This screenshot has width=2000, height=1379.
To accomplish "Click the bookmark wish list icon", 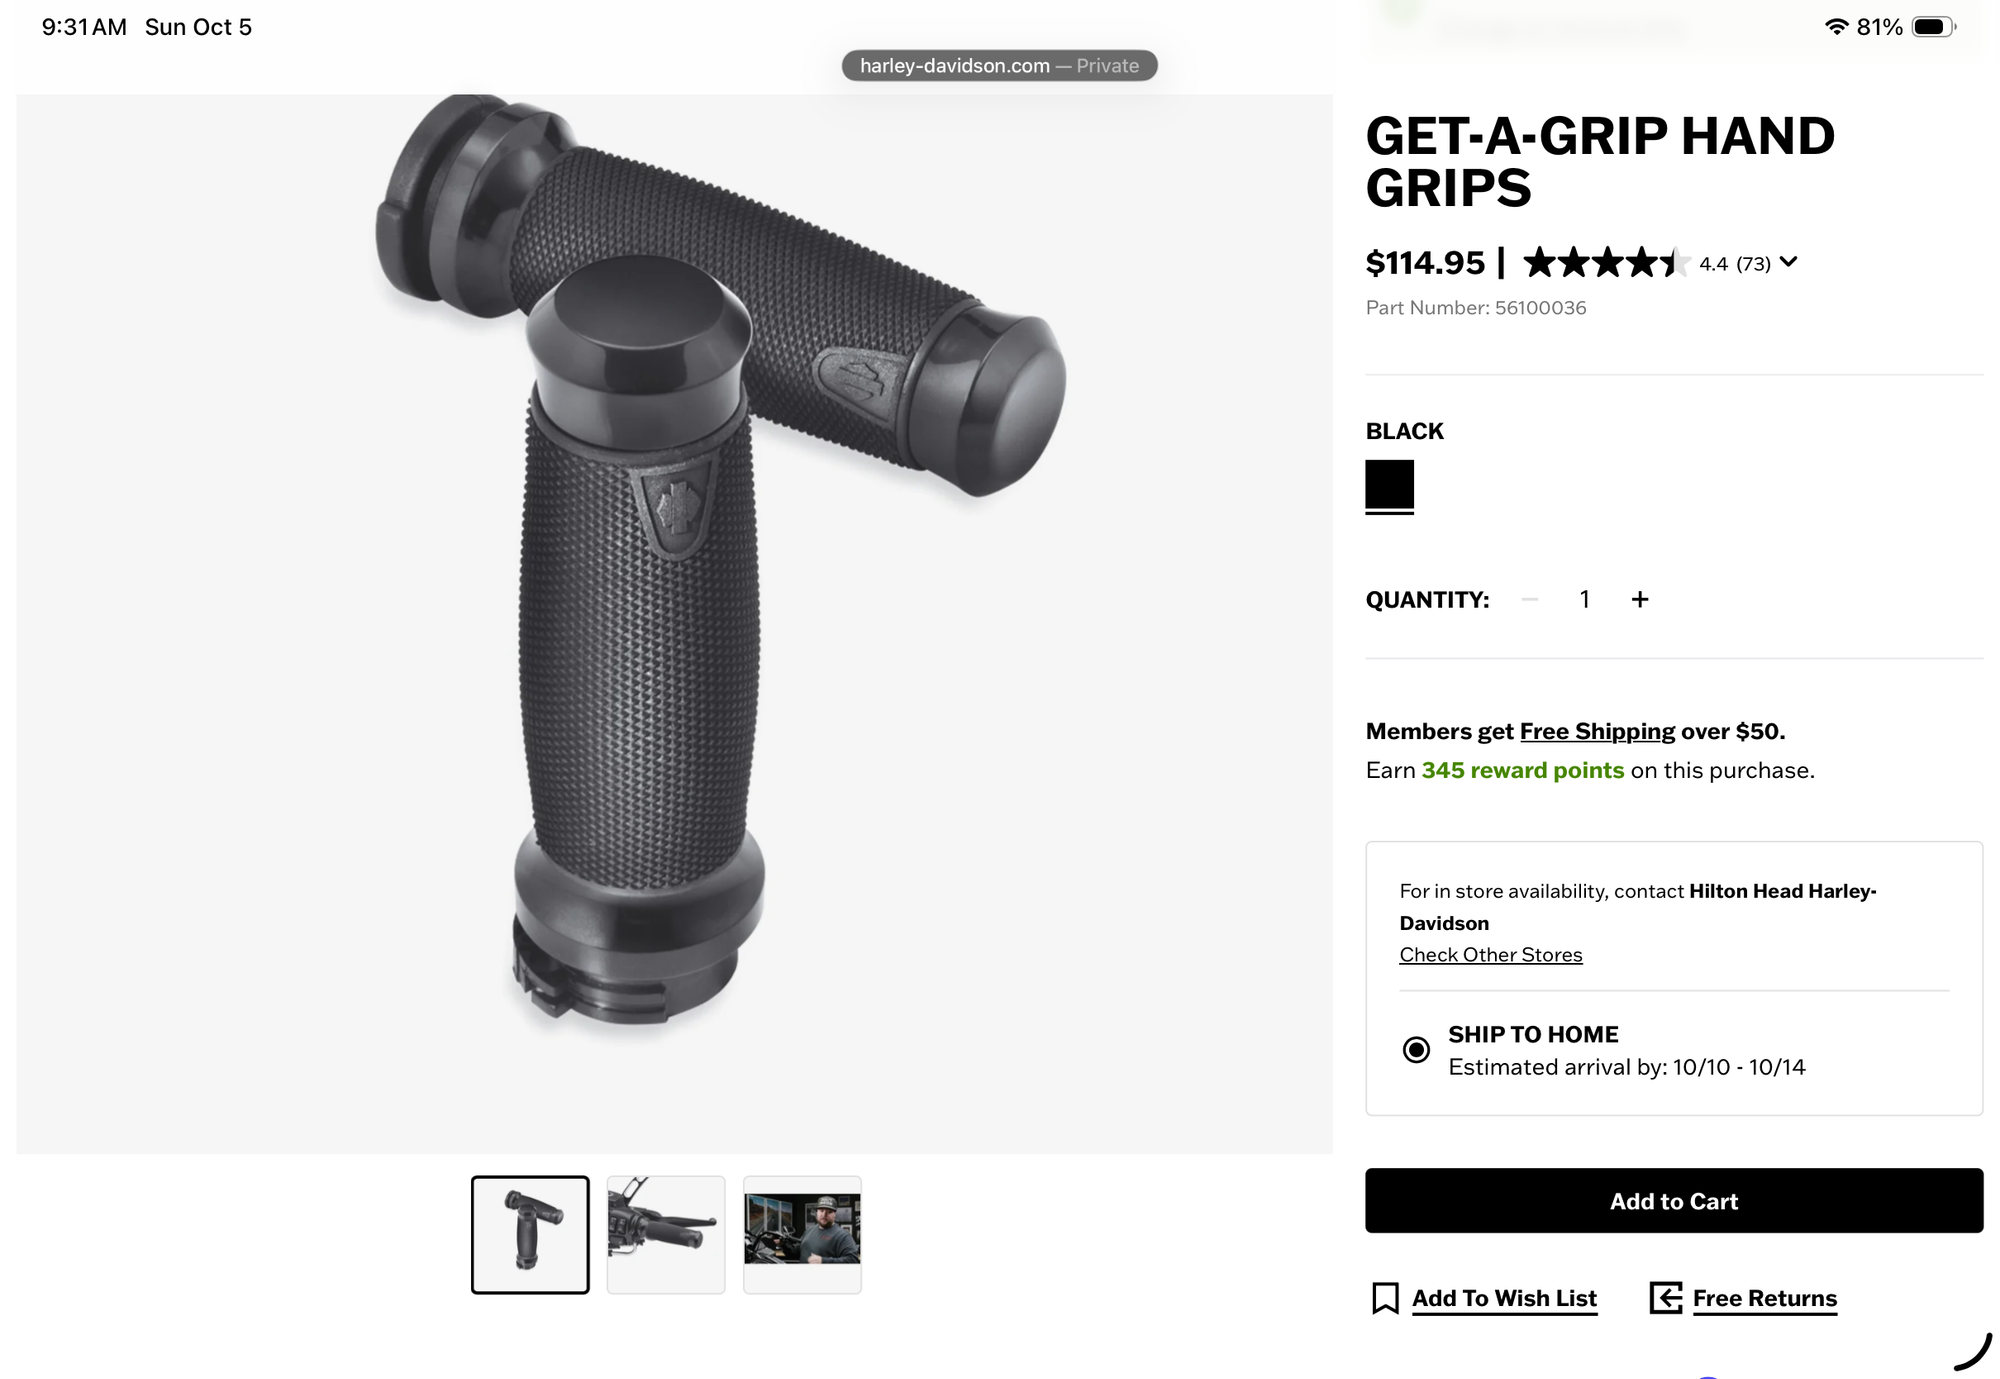I will pos(1385,1298).
